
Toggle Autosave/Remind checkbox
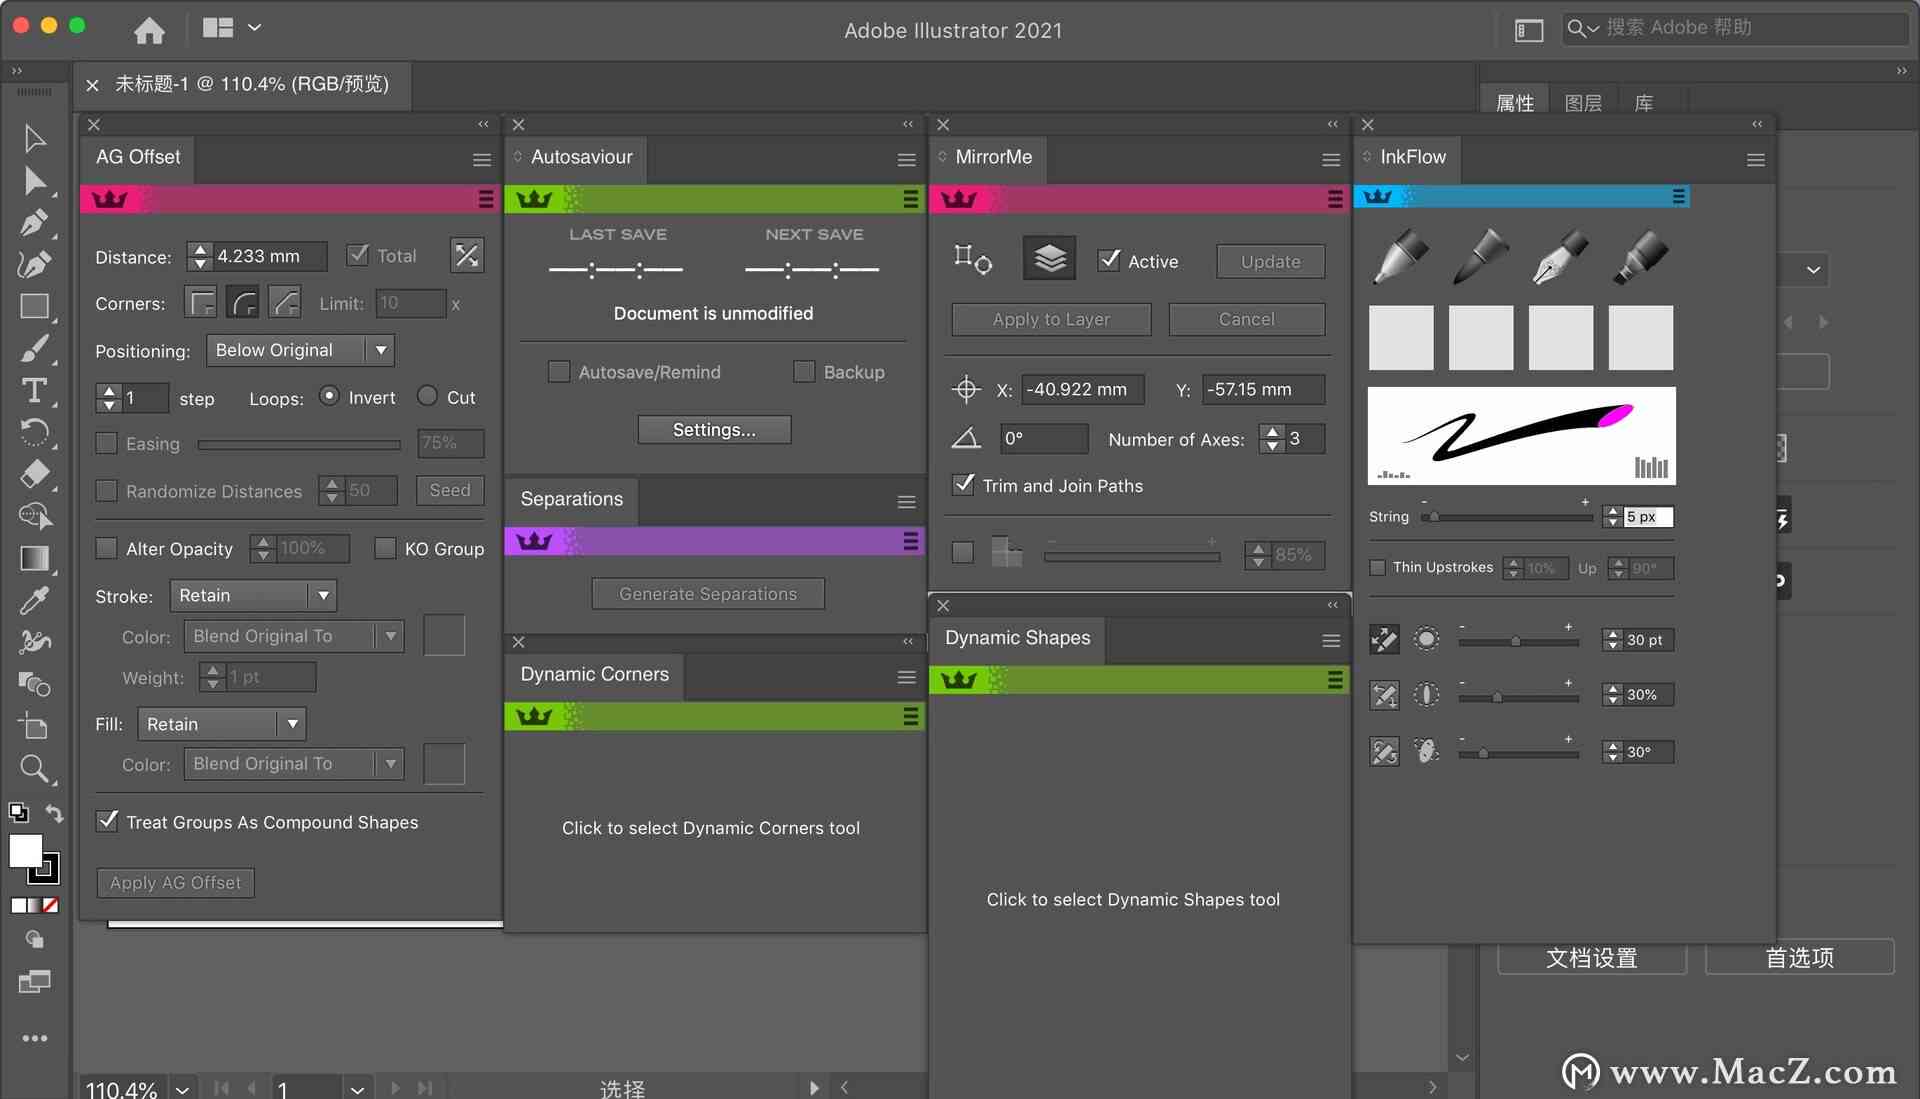(x=559, y=372)
